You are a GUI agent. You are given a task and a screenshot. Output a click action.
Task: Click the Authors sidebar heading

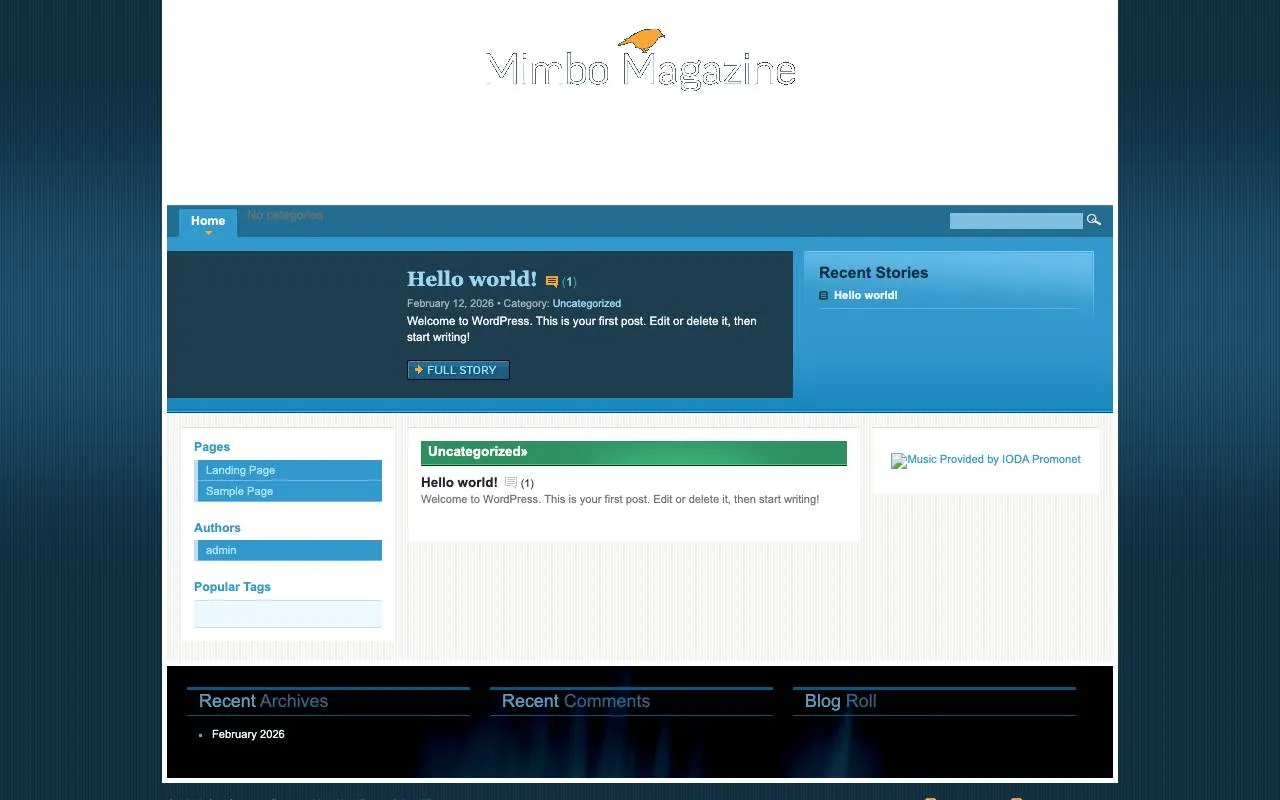pos(217,528)
